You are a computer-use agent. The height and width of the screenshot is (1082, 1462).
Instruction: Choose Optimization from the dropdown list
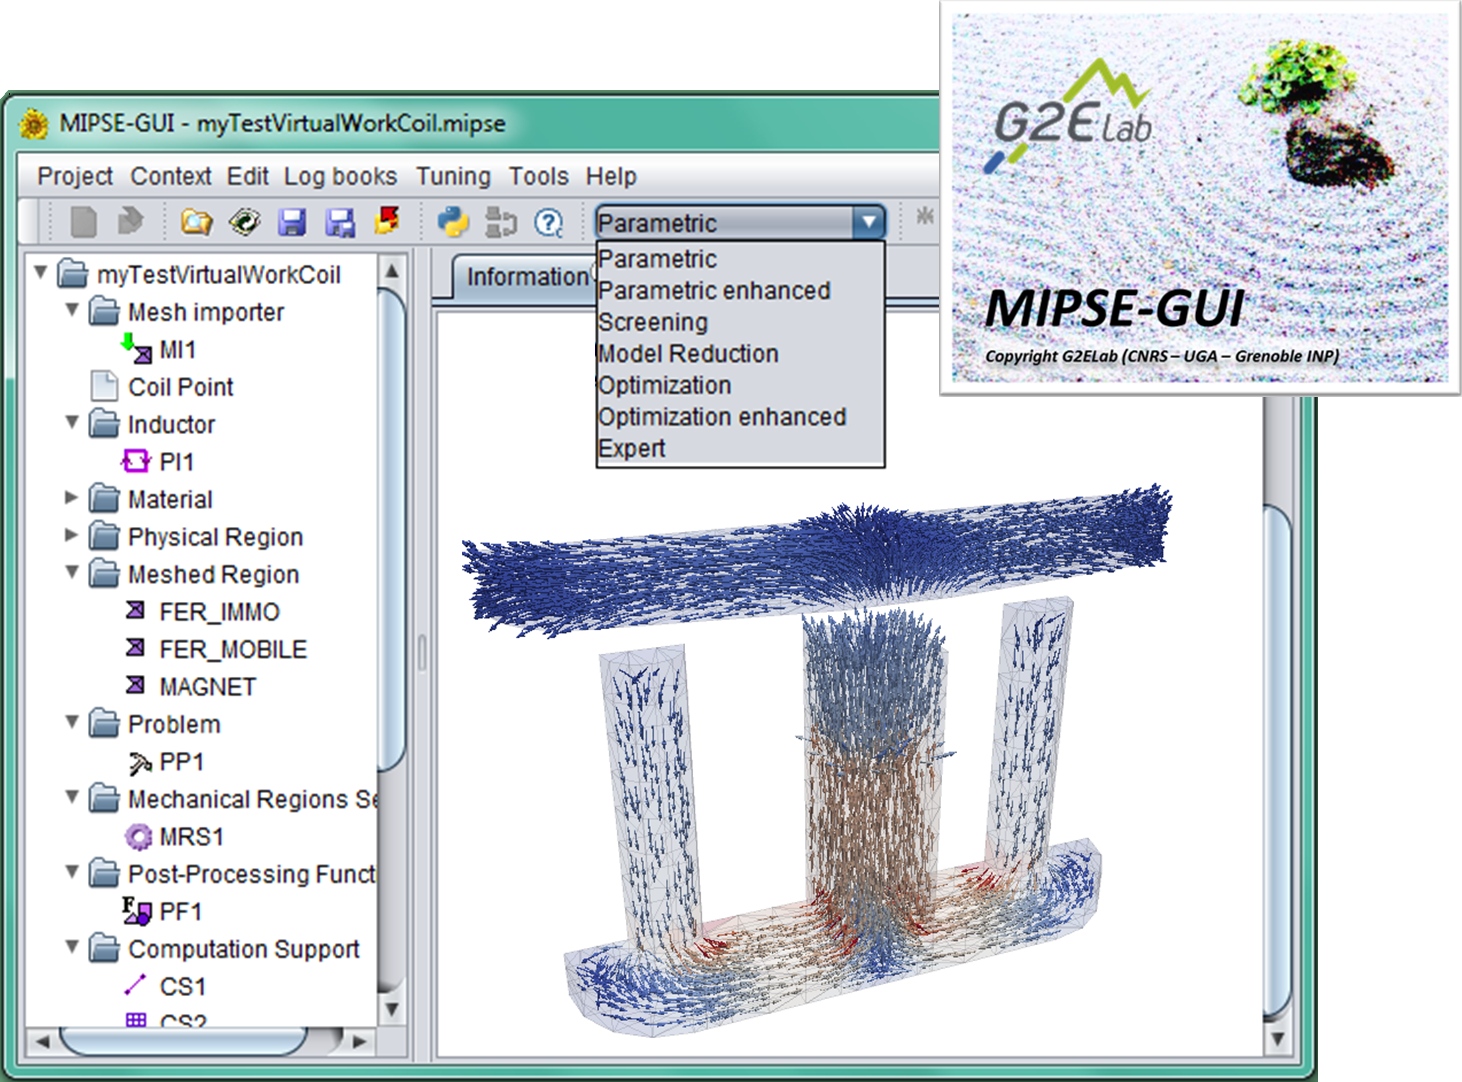click(x=740, y=385)
